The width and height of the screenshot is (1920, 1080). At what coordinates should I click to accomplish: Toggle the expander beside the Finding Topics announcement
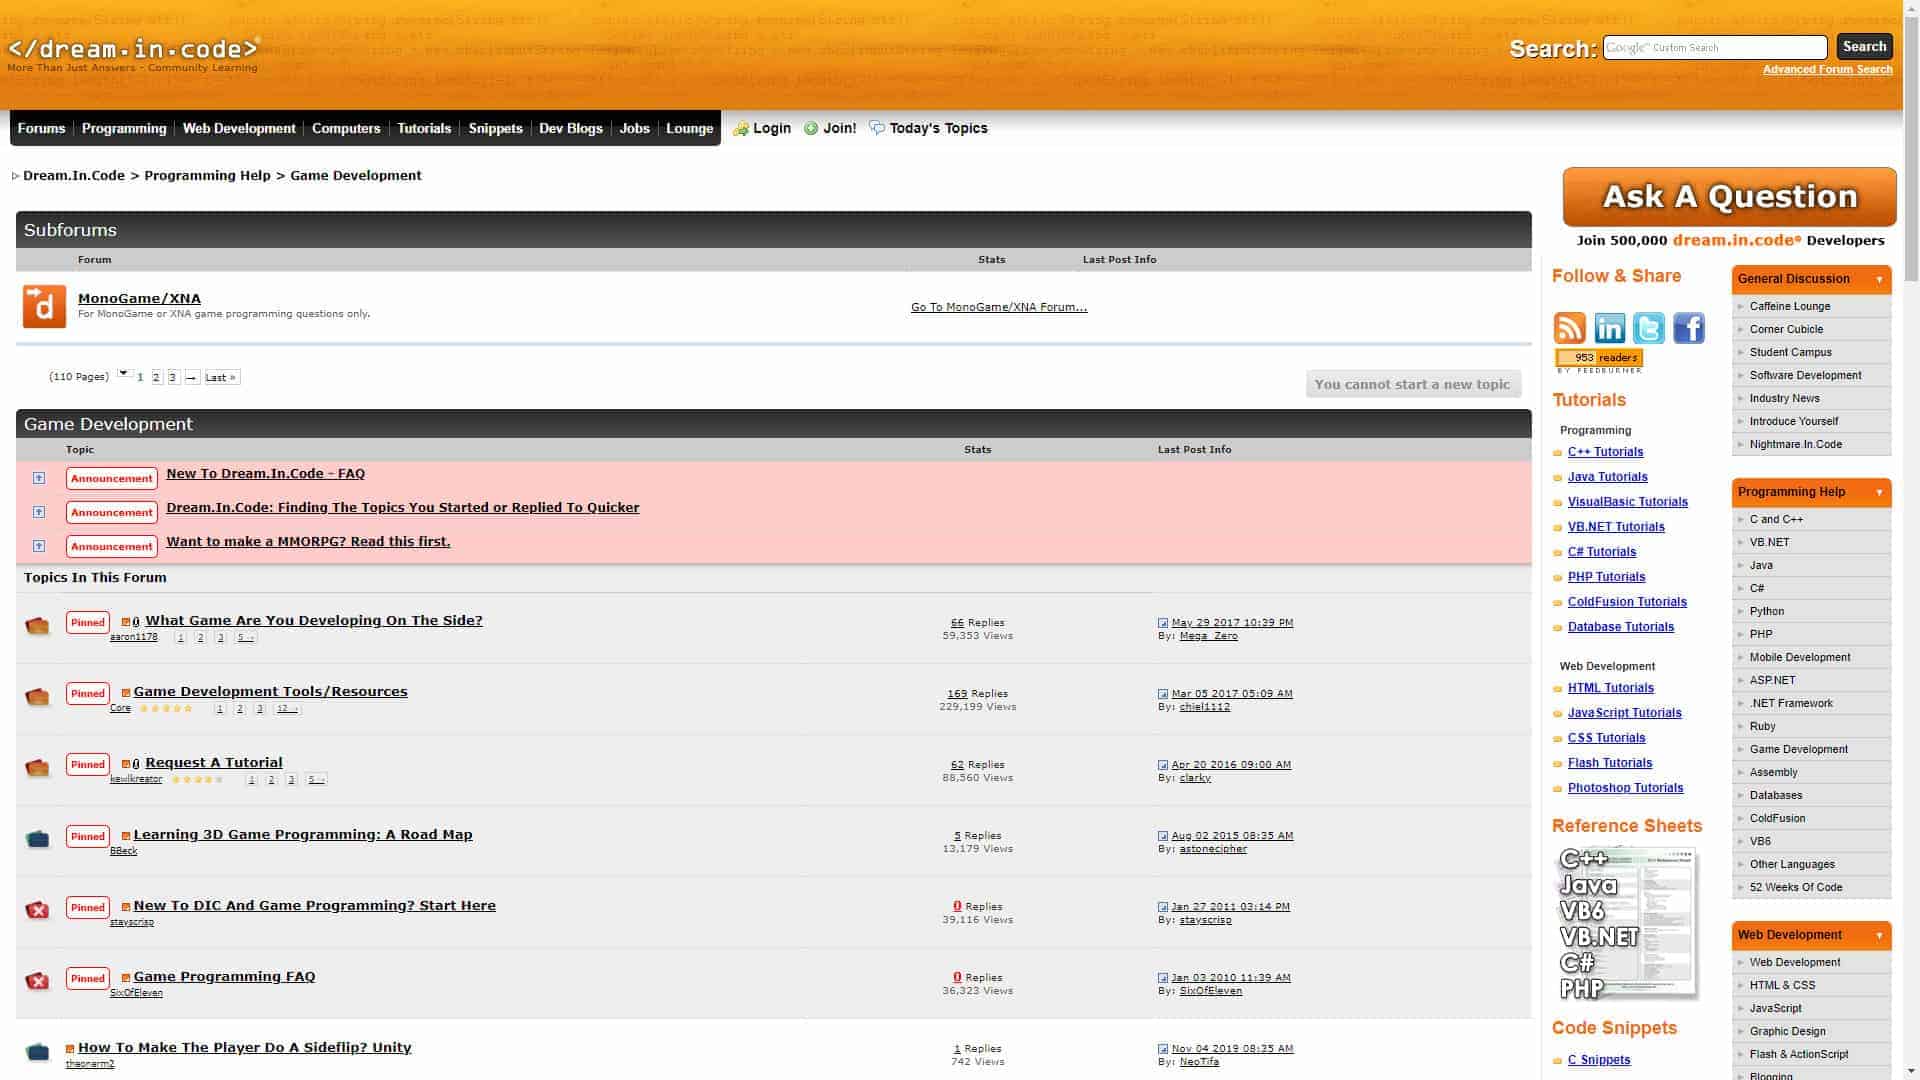39,512
